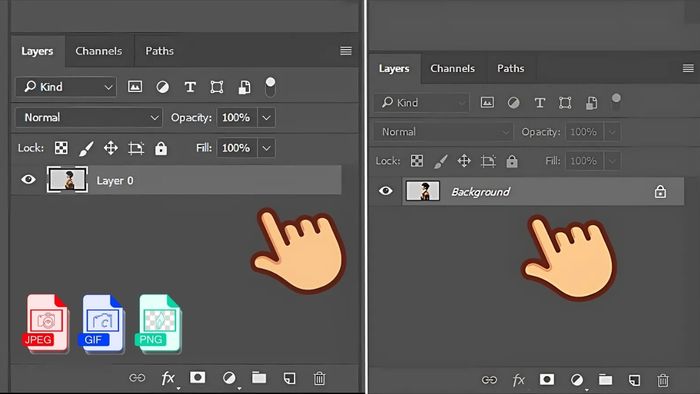Switch to Channels tab in right panel
This screenshot has width=700, height=394.
coord(452,68)
